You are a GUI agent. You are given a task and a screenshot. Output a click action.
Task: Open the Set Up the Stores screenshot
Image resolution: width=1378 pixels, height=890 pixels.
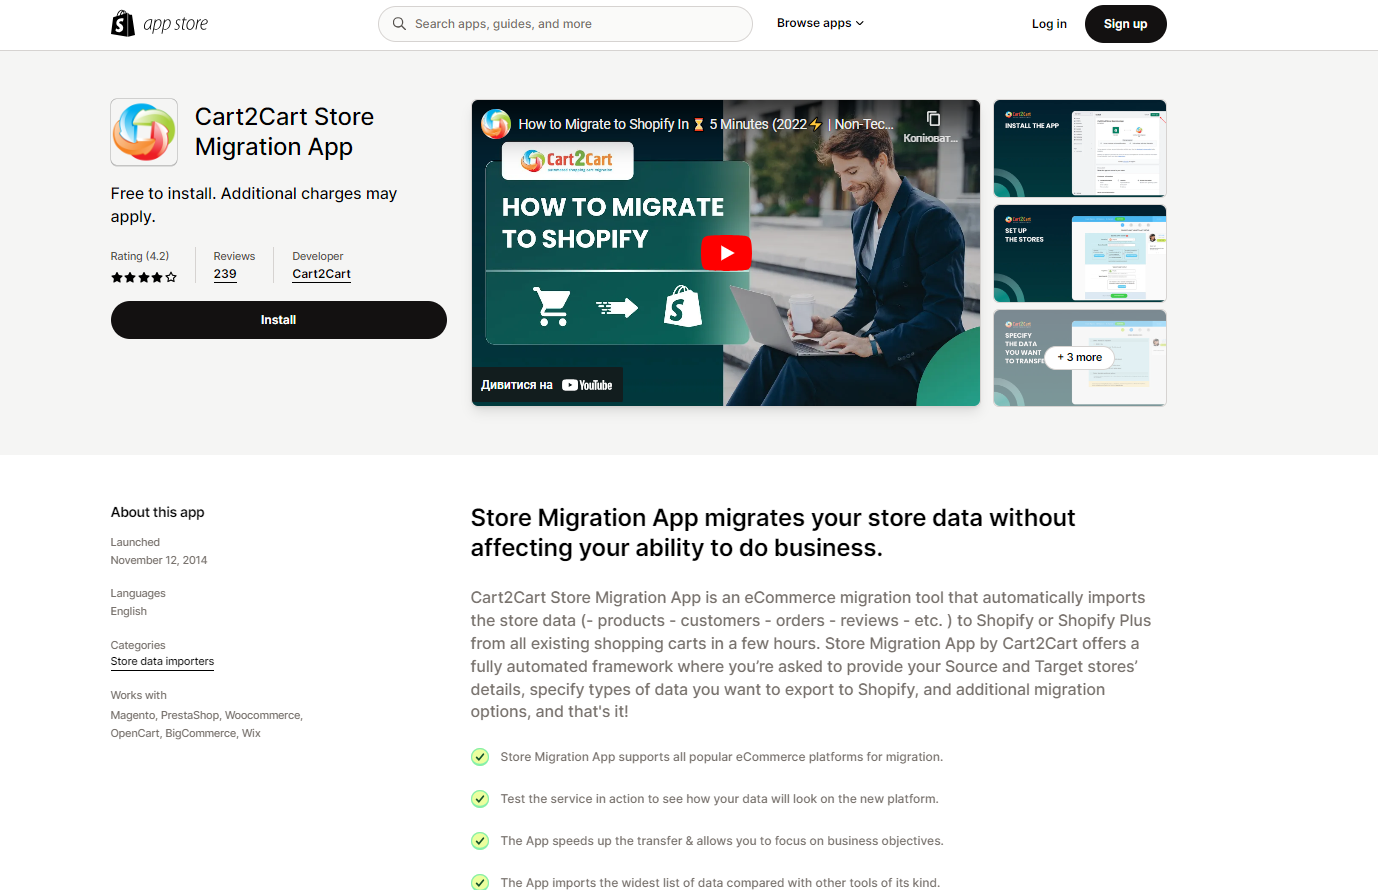tap(1080, 253)
